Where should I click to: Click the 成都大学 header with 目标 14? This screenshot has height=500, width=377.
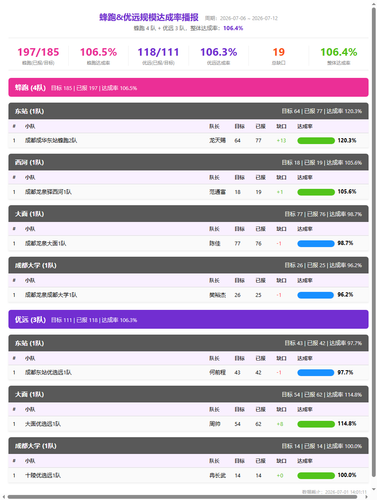point(188,446)
